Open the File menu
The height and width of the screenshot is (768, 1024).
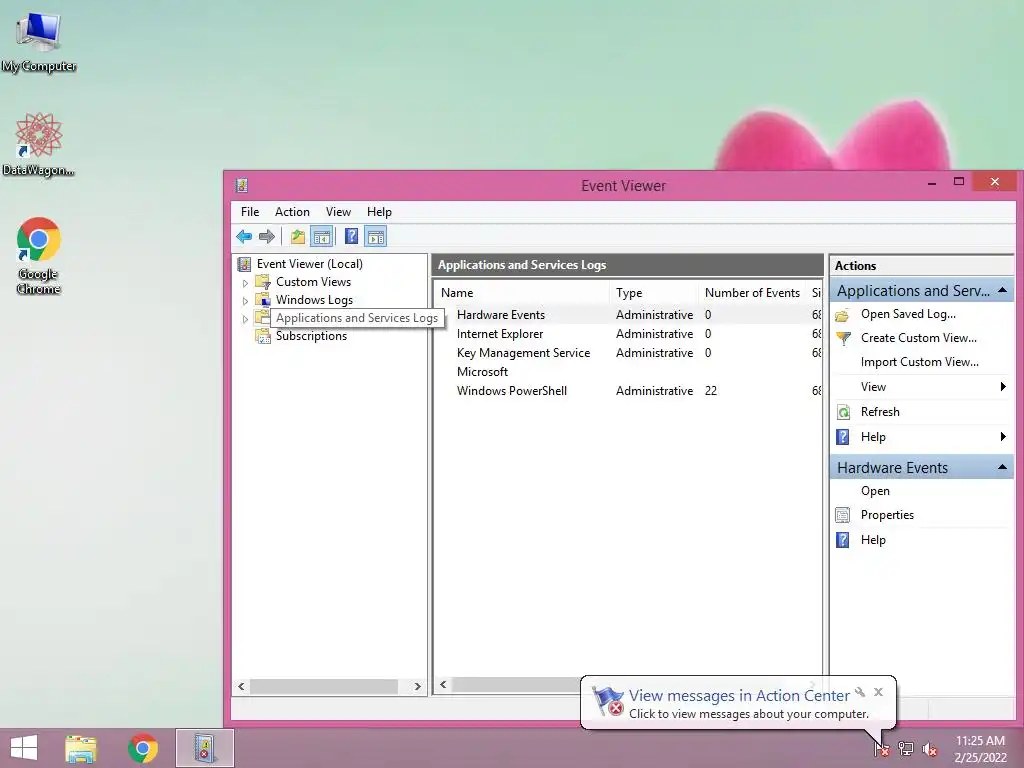(249, 212)
